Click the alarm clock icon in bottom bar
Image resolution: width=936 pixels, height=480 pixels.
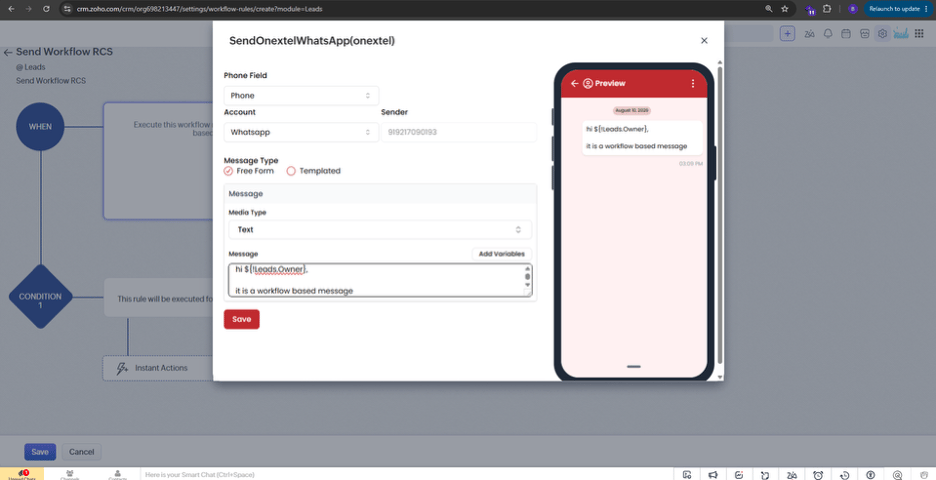pyautogui.click(x=818, y=475)
